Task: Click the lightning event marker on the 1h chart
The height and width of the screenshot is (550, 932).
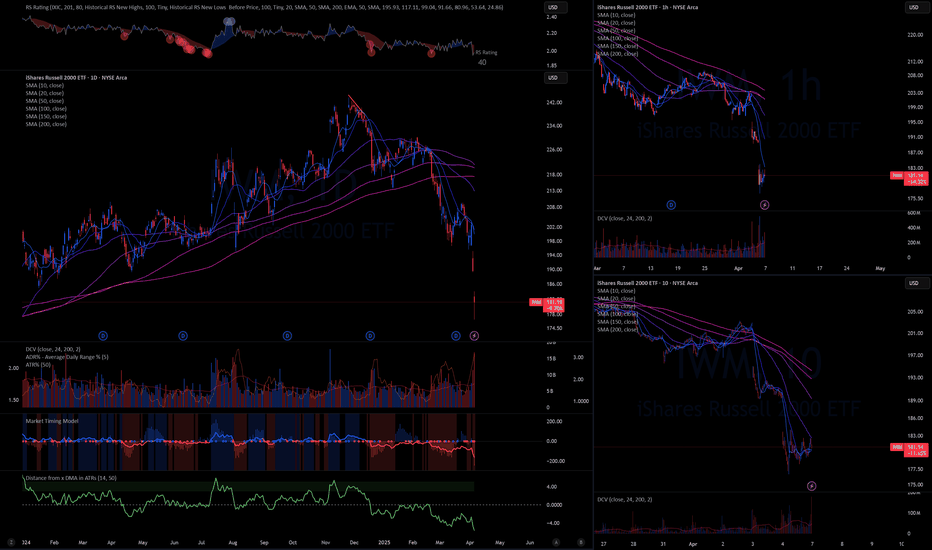Action: (764, 205)
